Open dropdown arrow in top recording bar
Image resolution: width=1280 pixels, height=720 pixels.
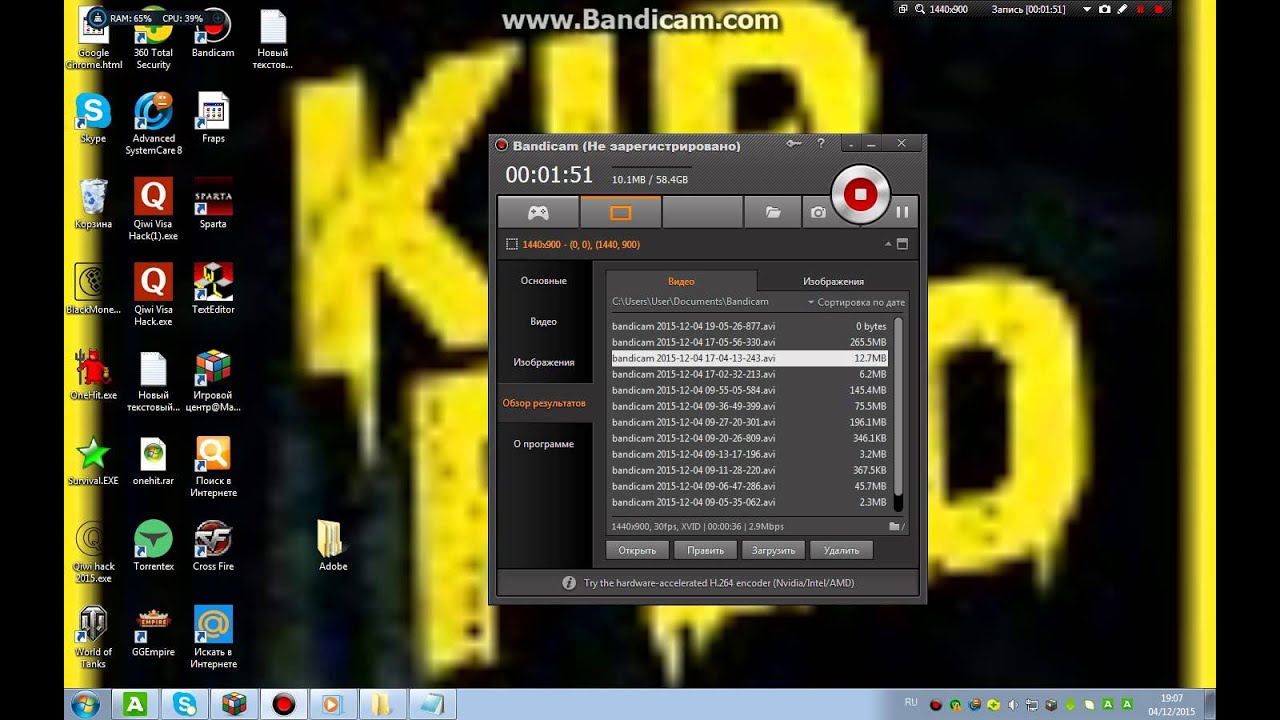pyautogui.click(x=1087, y=9)
